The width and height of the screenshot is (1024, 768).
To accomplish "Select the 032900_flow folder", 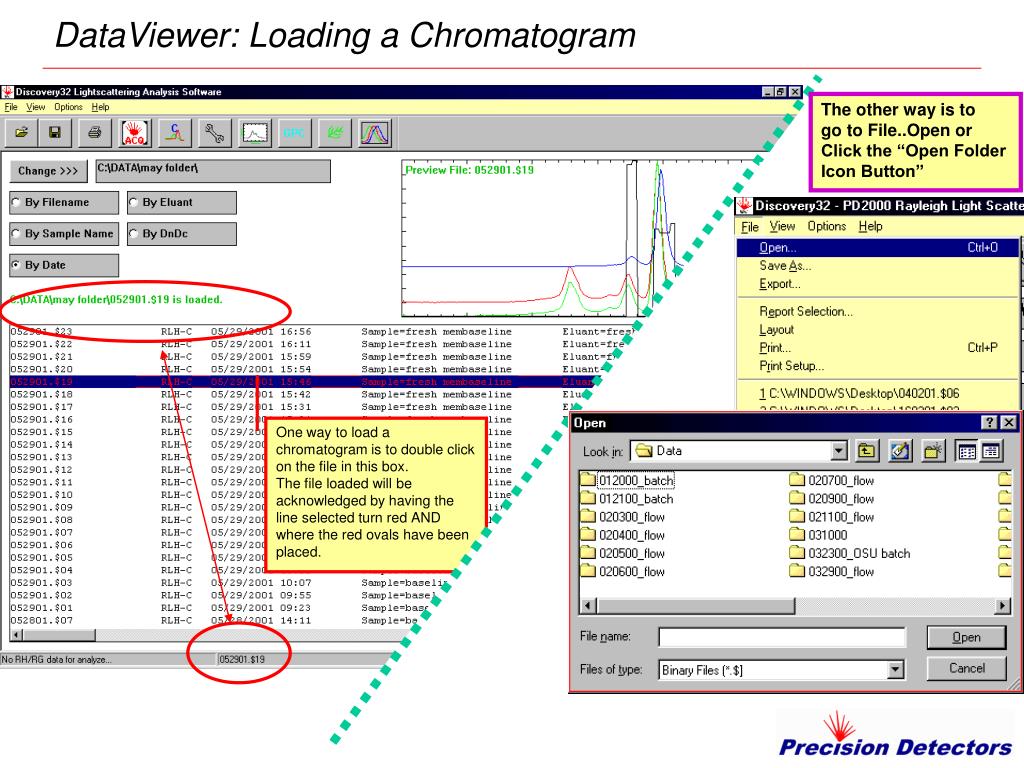I will tap(832, 571).
